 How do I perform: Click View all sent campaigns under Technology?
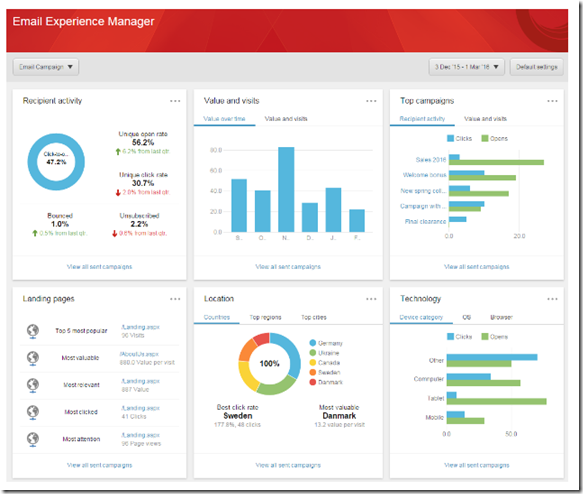[477, 465]
